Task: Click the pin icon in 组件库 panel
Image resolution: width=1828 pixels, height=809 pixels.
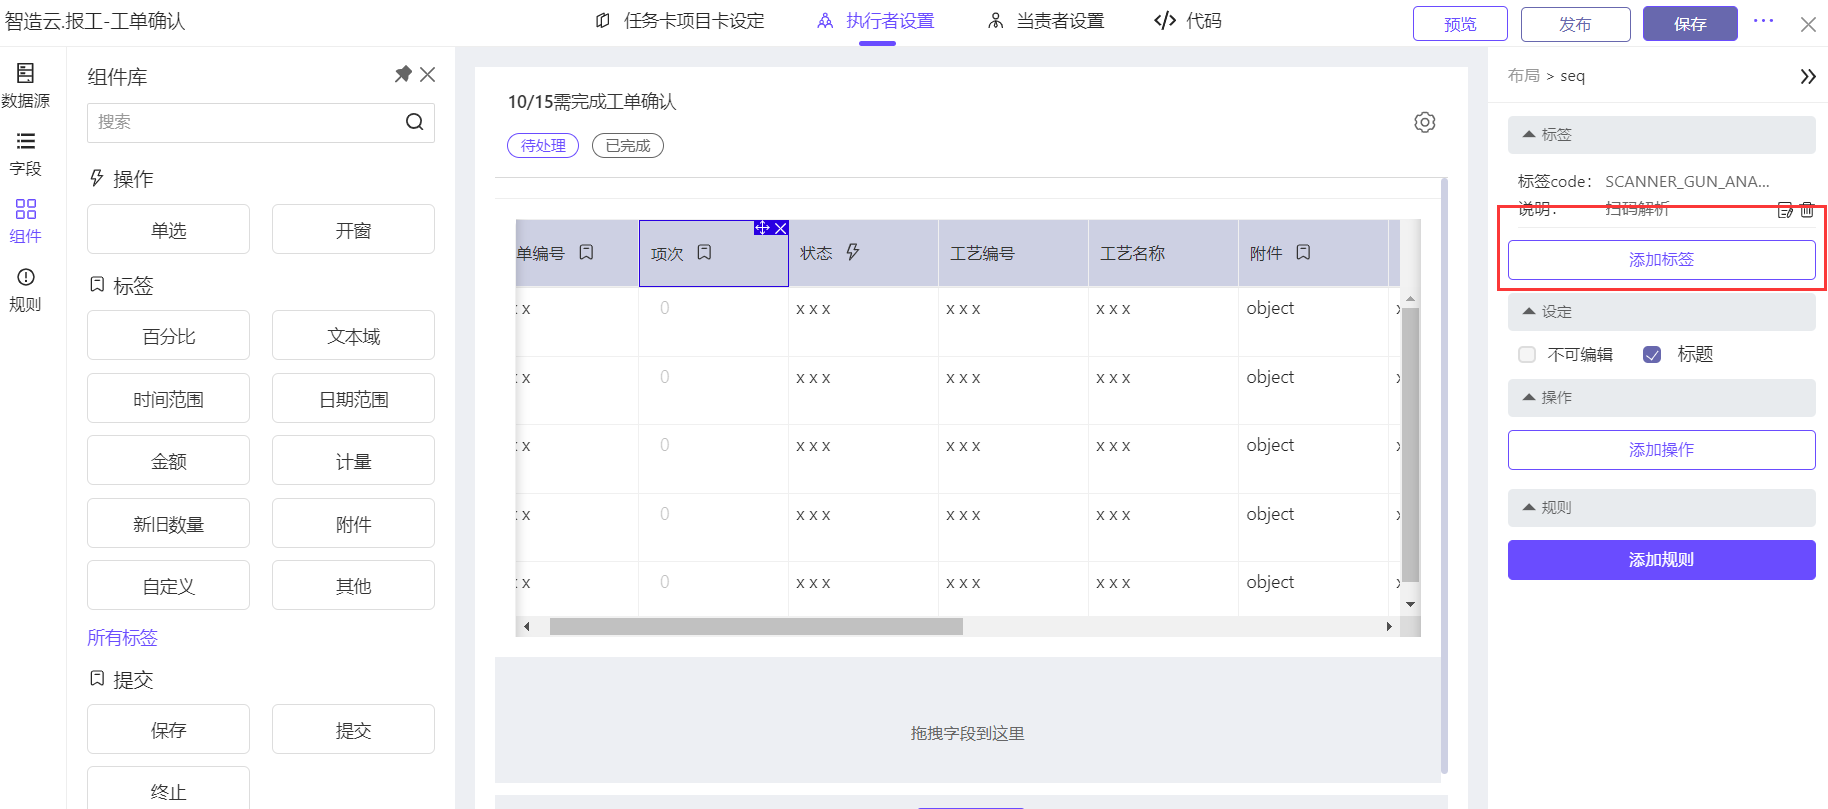Action: click(x=403, y=74)
